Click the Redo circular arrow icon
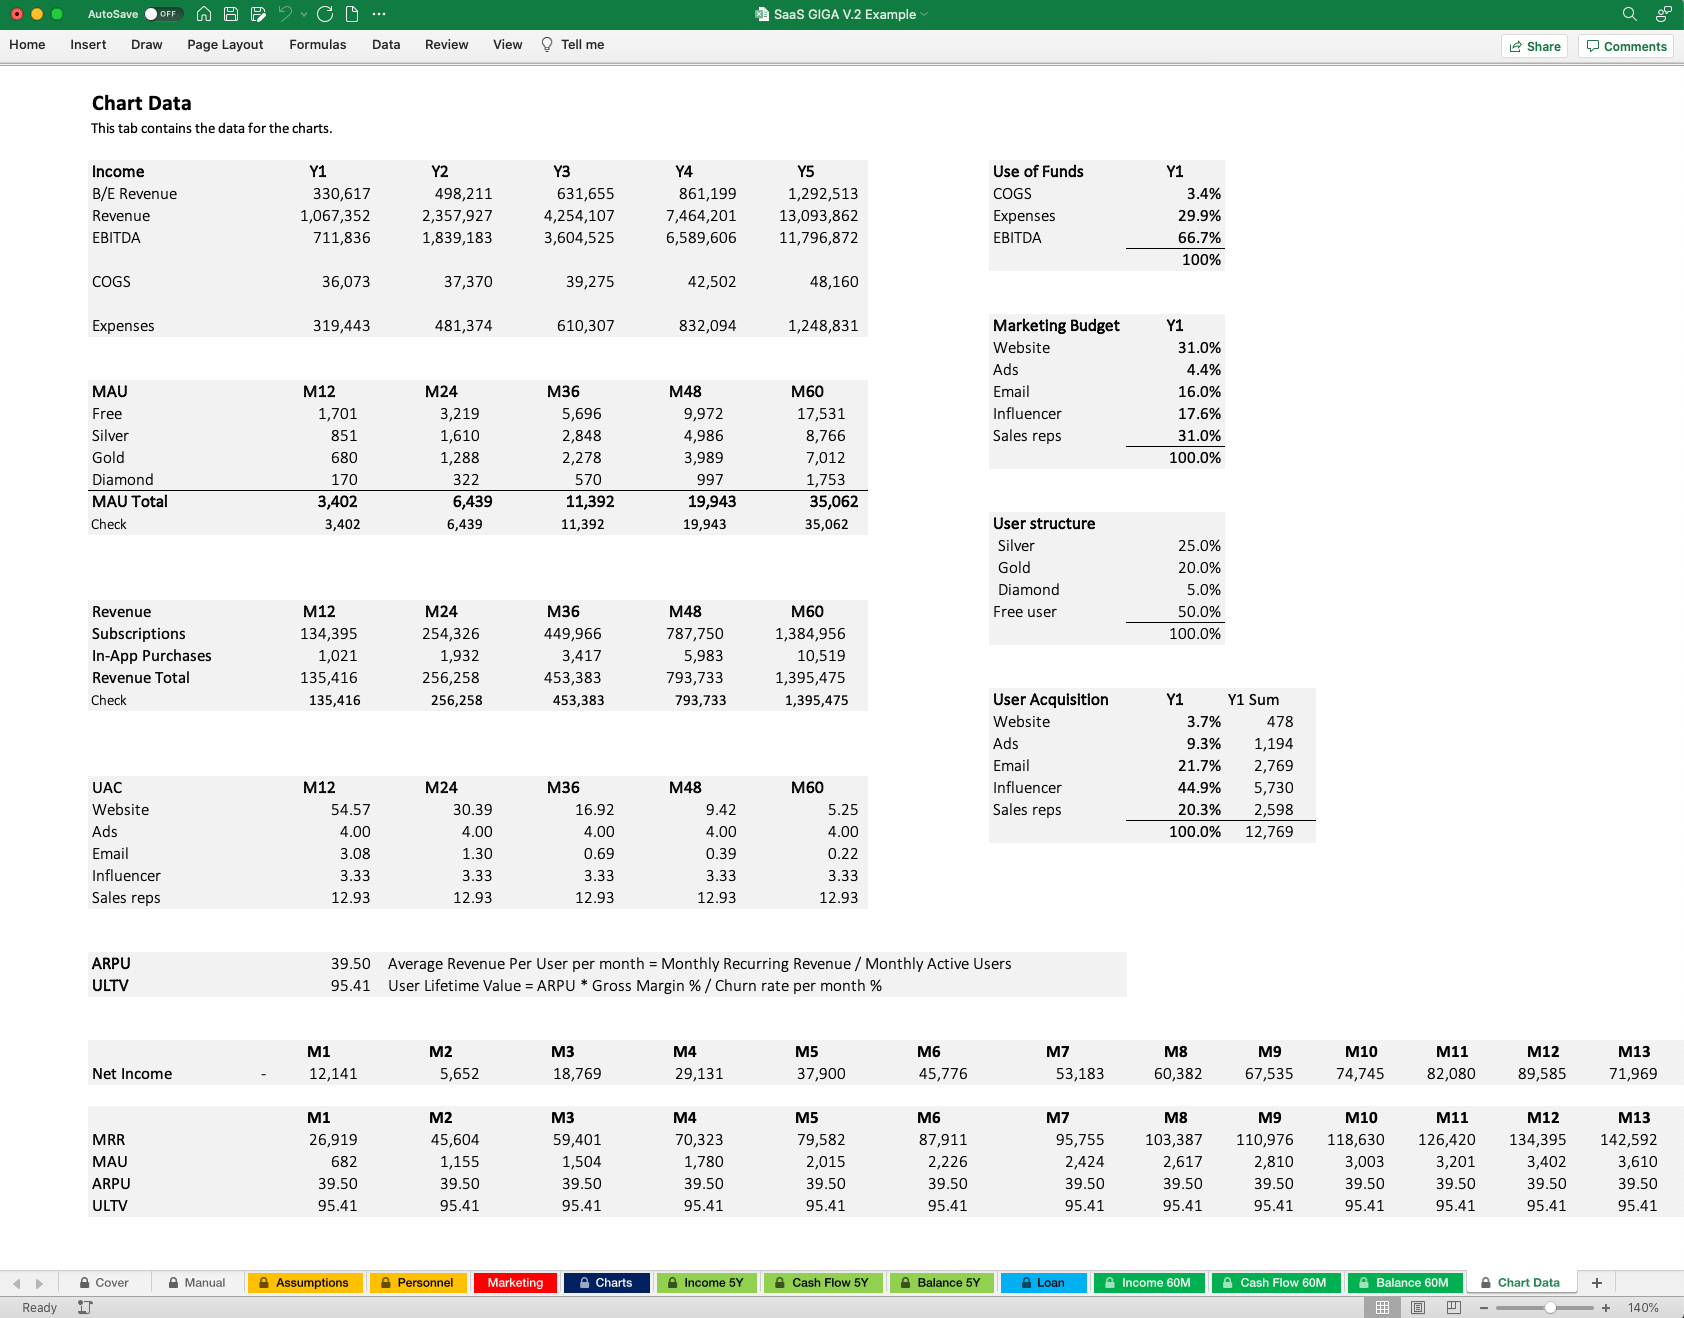This screenshot has height=1318, width=1684. pyautogui.click(x=325, y=14)
